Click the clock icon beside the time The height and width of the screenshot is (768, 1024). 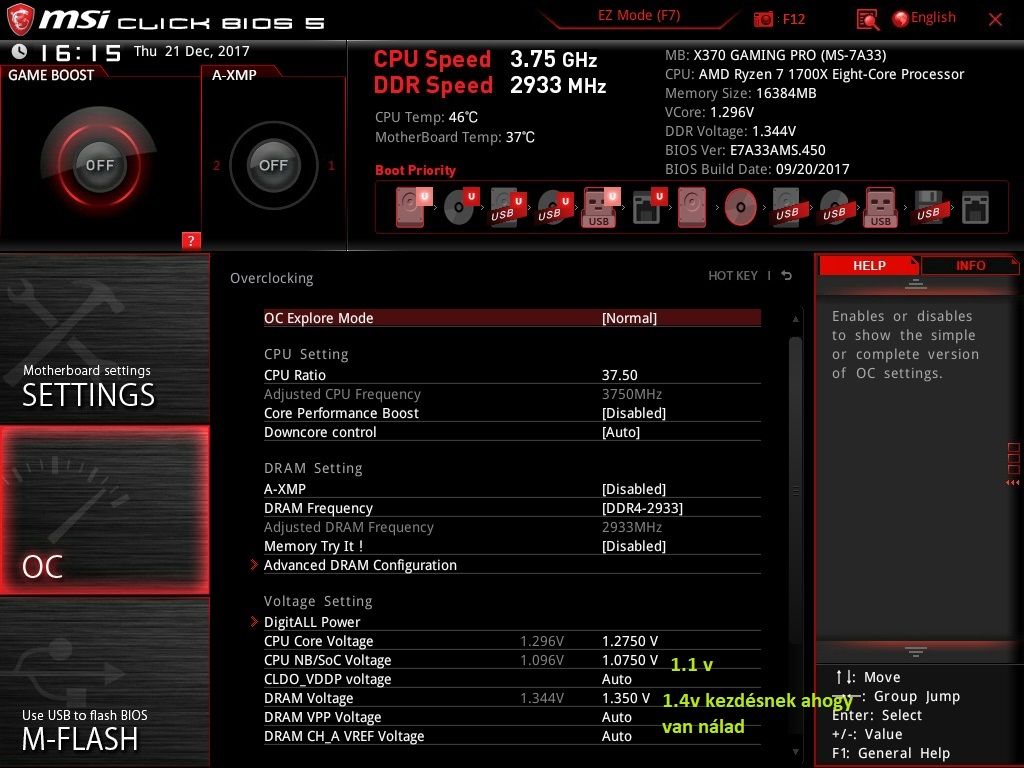click(20, 51)
